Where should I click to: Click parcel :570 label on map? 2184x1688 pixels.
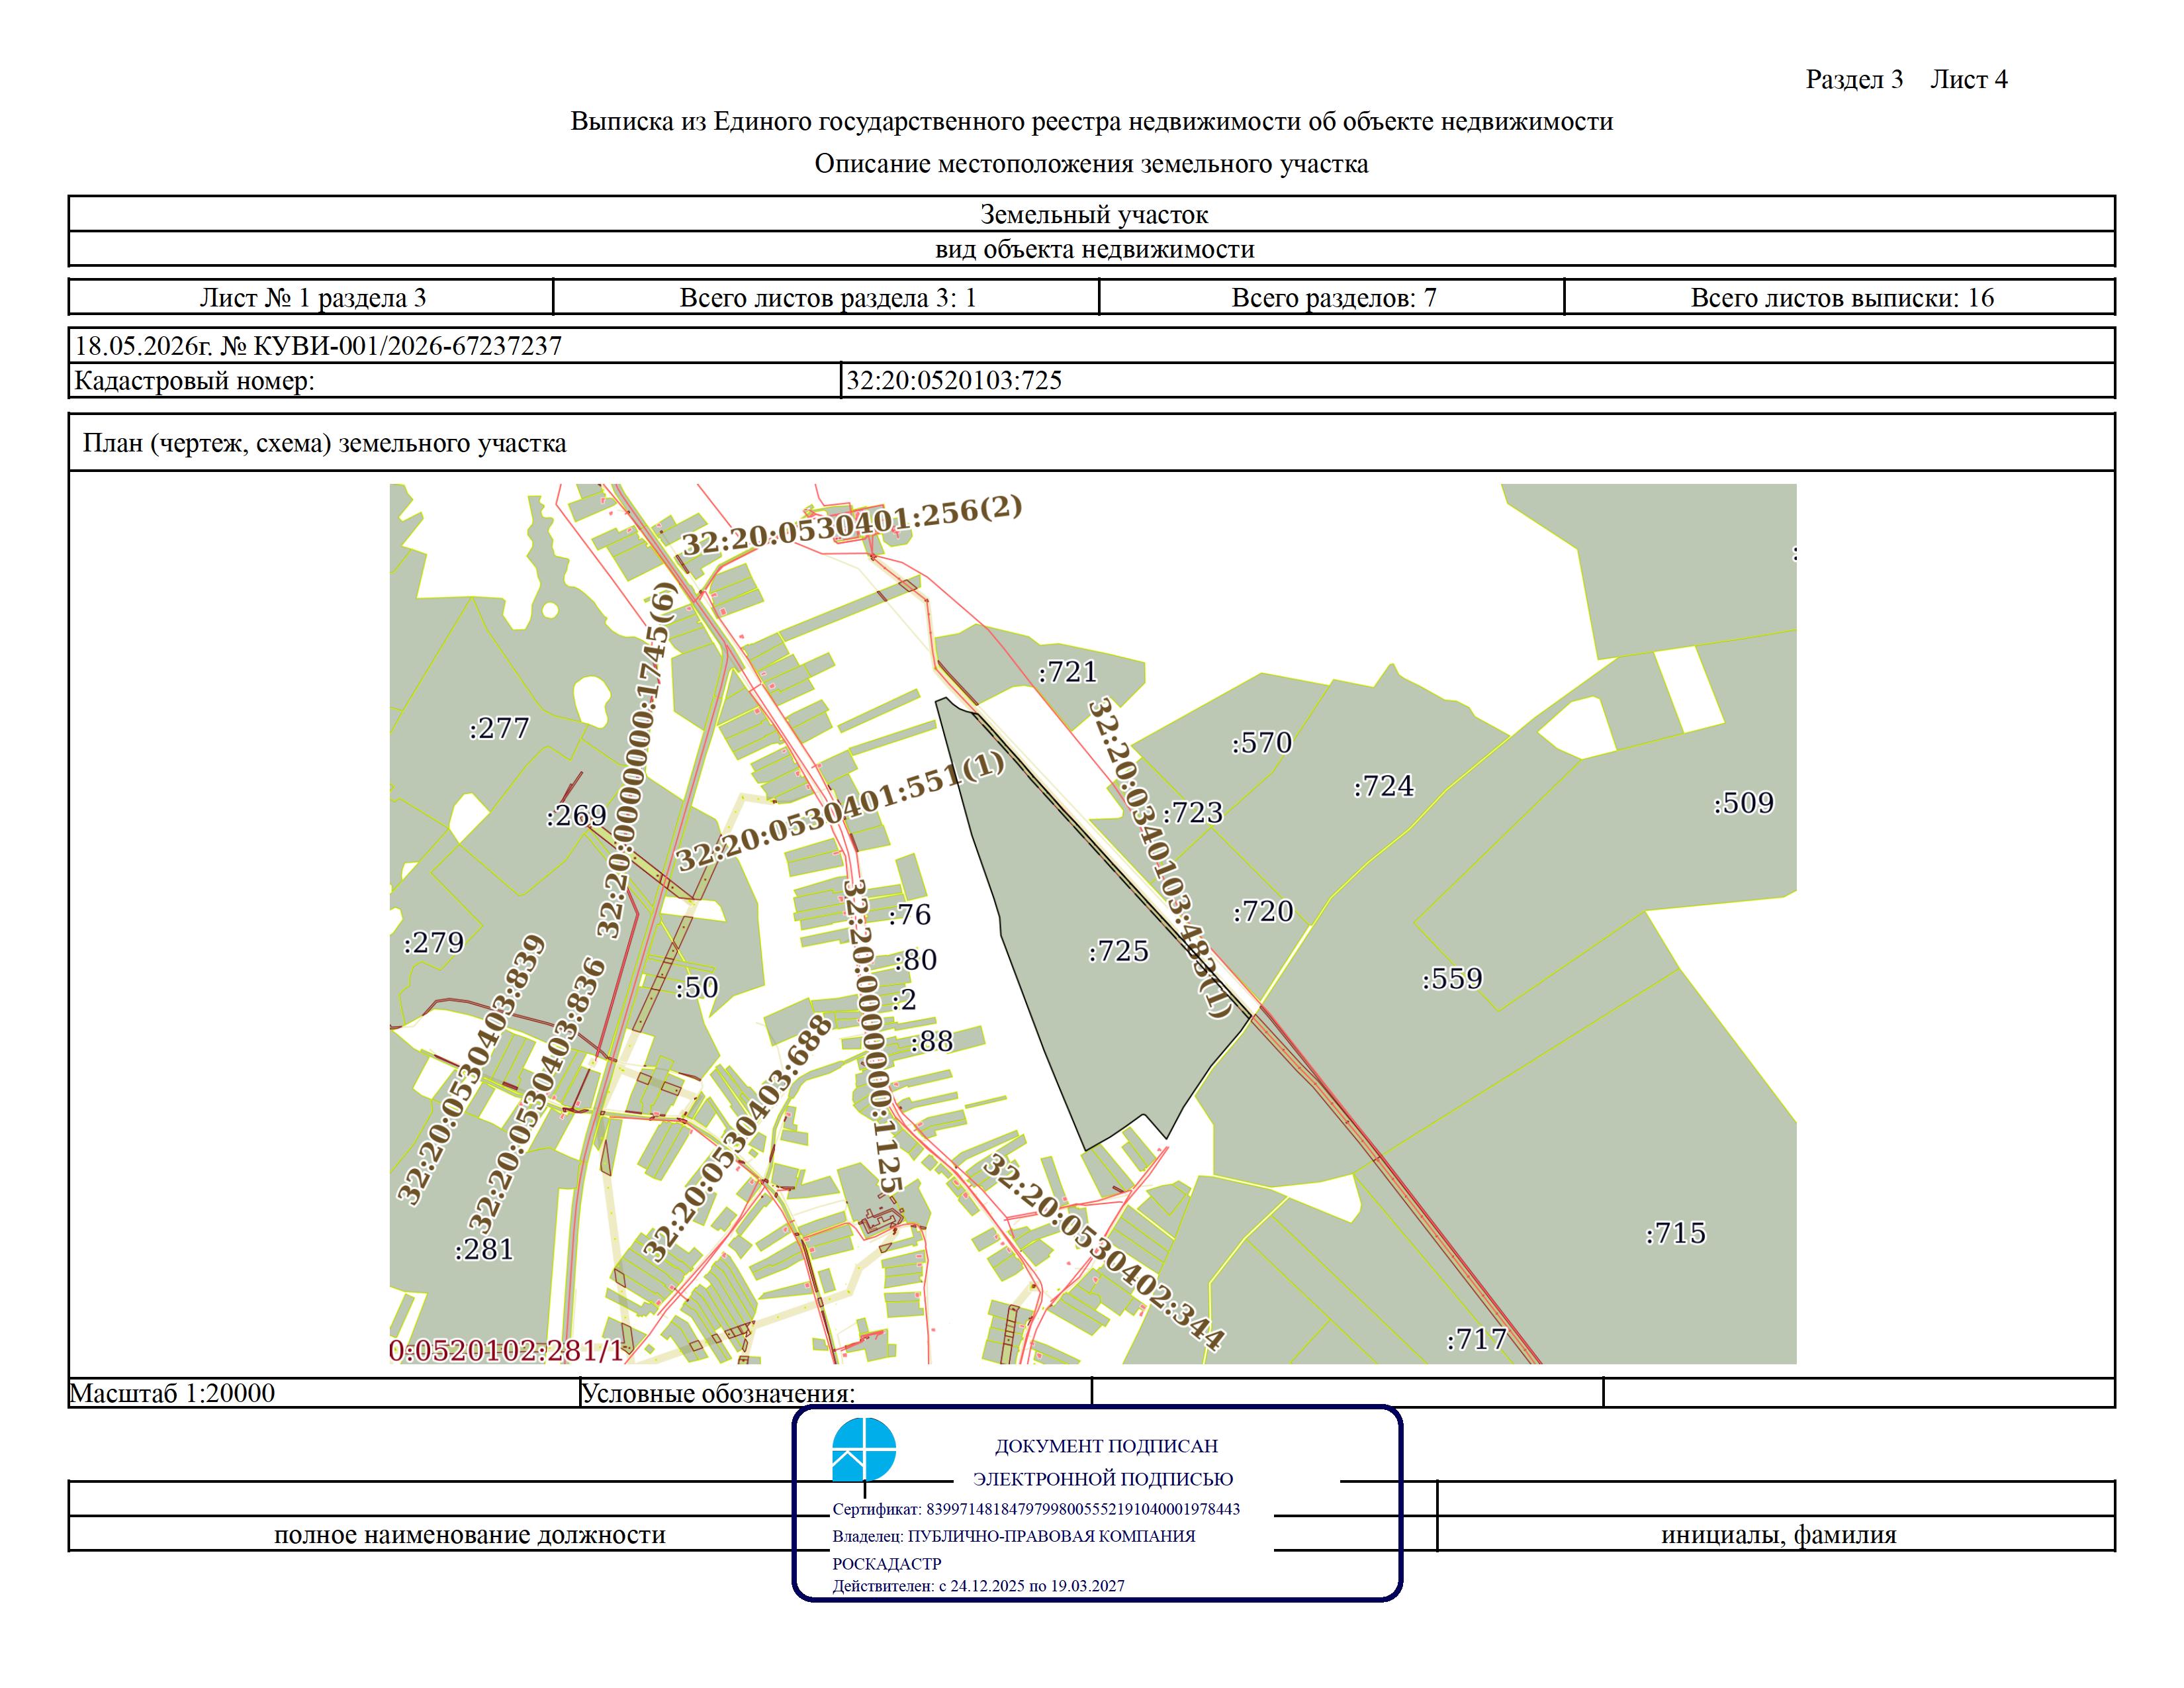pyautogui.click(x=1262, y=743)
